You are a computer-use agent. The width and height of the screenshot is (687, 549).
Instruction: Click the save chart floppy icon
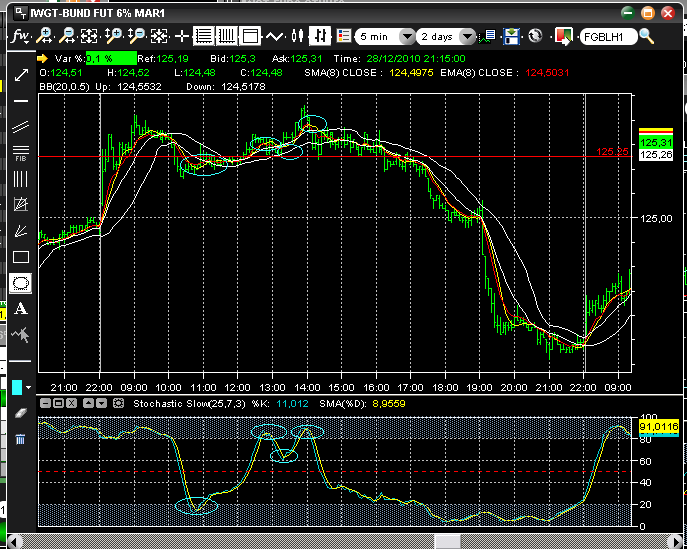tap(511, 36)
